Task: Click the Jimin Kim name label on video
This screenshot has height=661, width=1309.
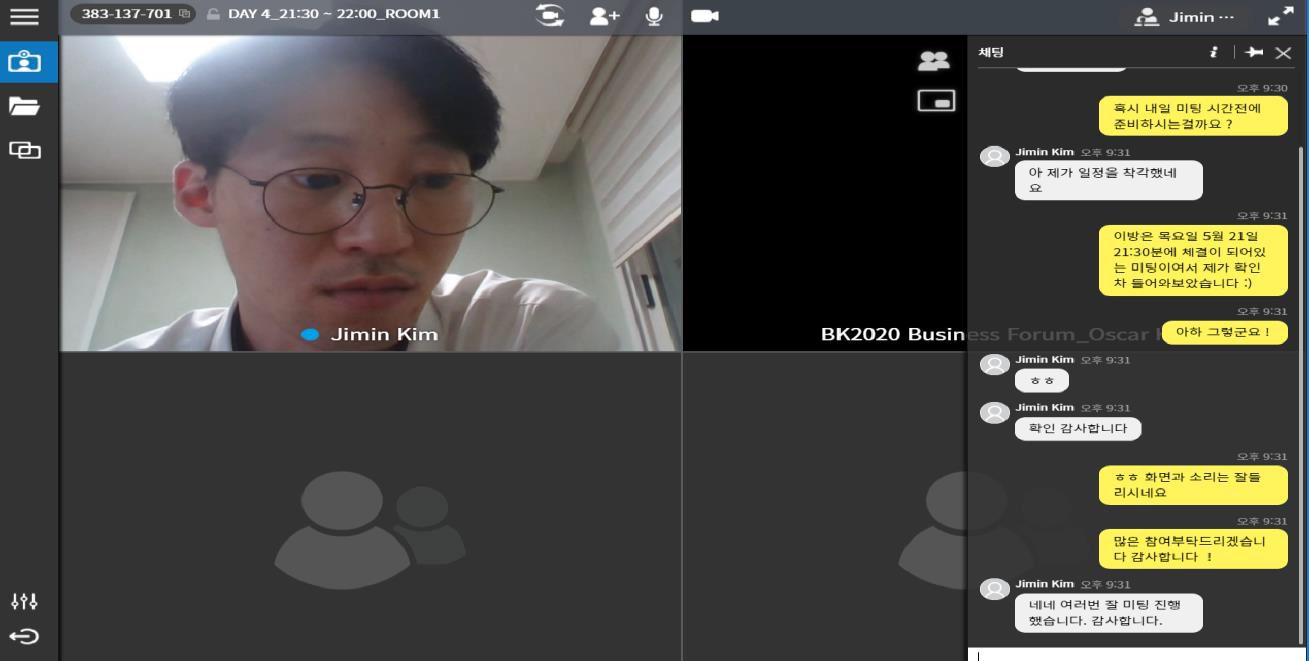Action: [384, 334]
